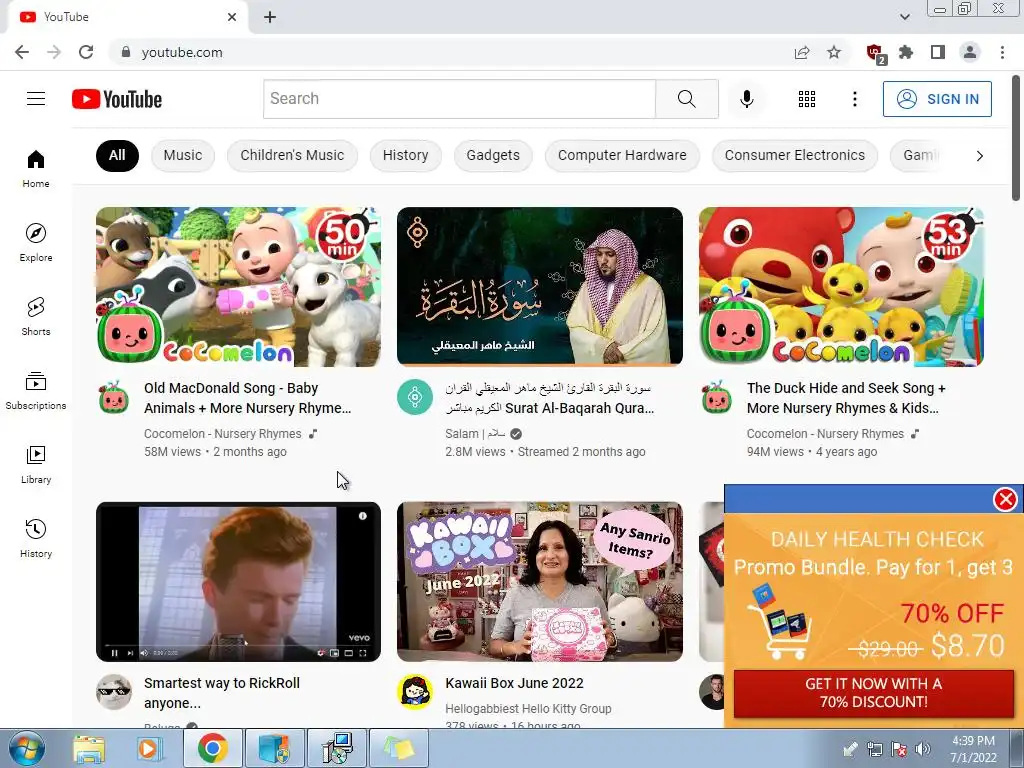1024x768 pixels.
Task: Open the Duck Hide and Seek Song title
Action: pos(846,398)
